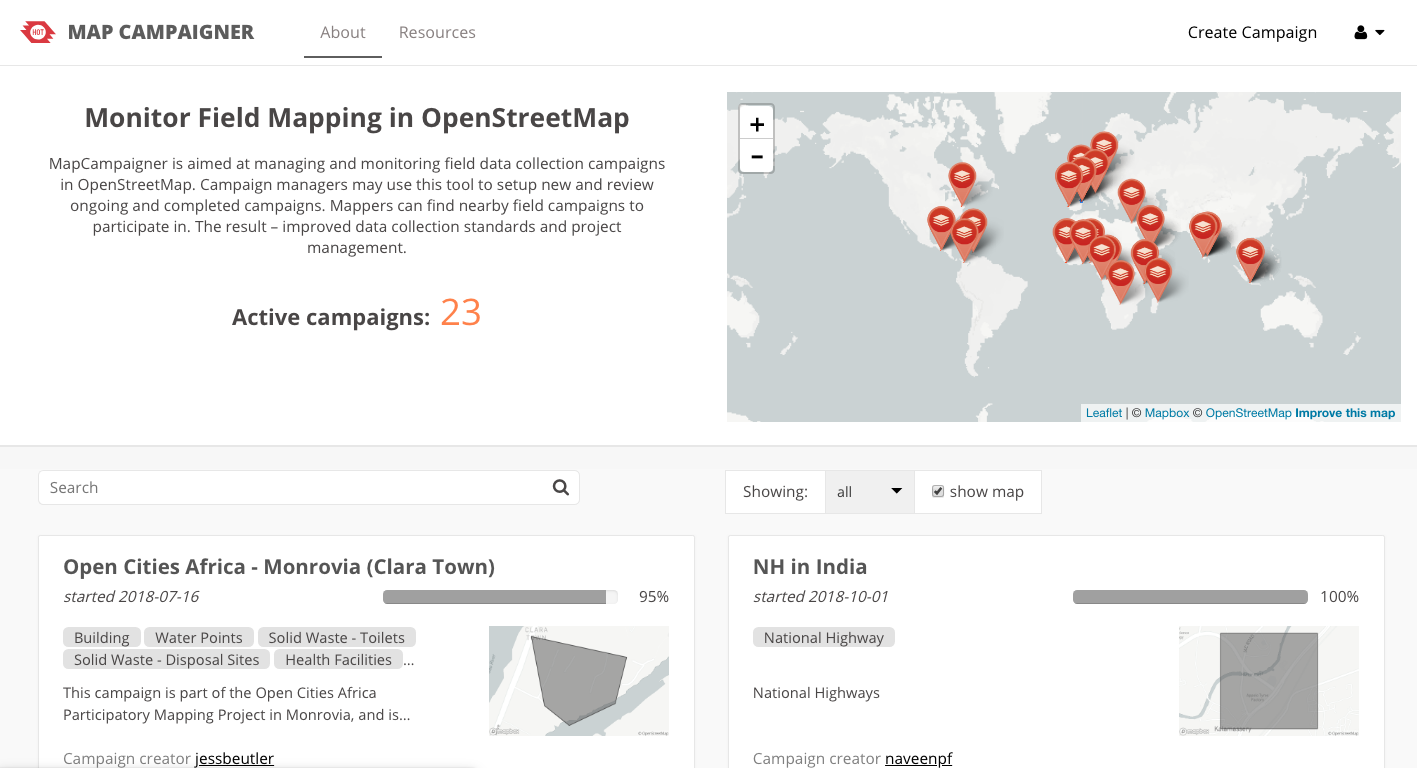Open jessbeutler creator profile link
The image size is (1417, 768).
234,758
